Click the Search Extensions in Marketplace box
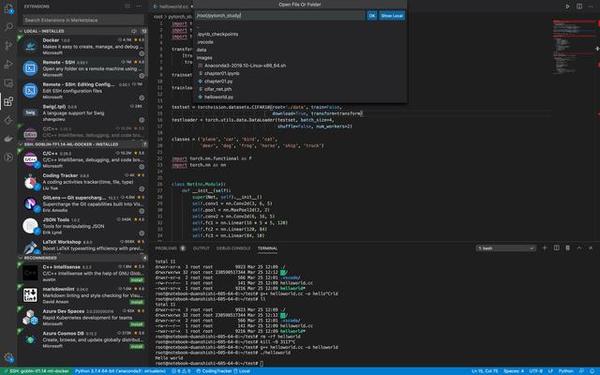This screenshot has width=600, height=375. click(83, 20)
